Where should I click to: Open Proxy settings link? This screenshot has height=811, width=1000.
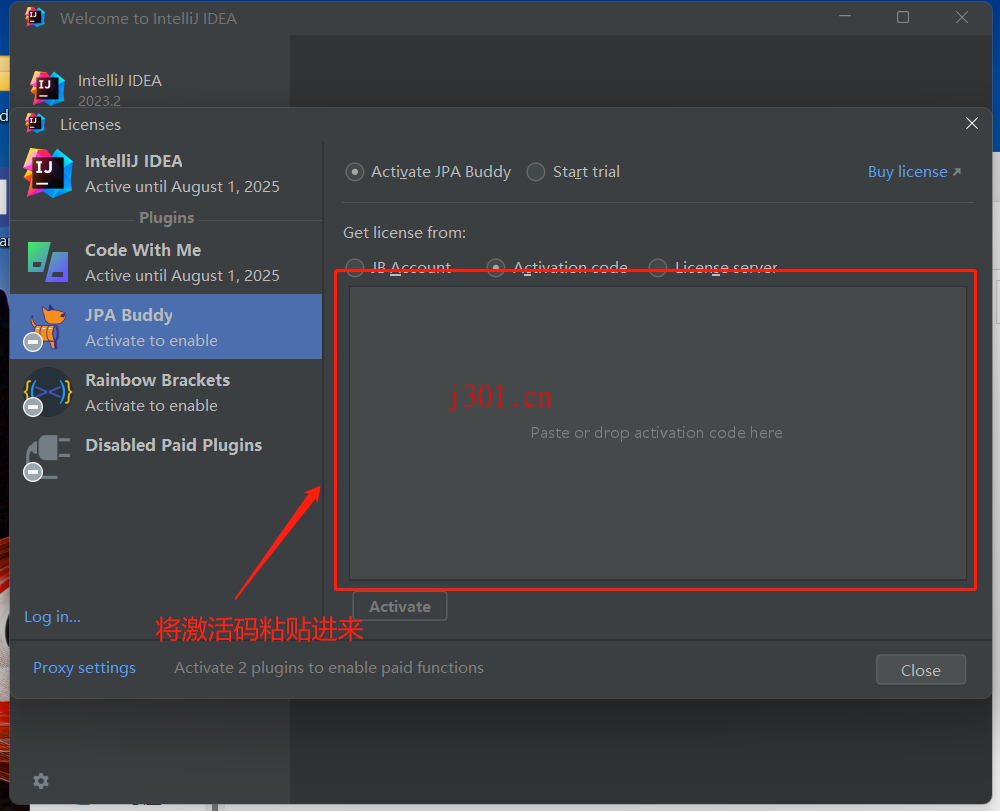(x=84, y=668)
